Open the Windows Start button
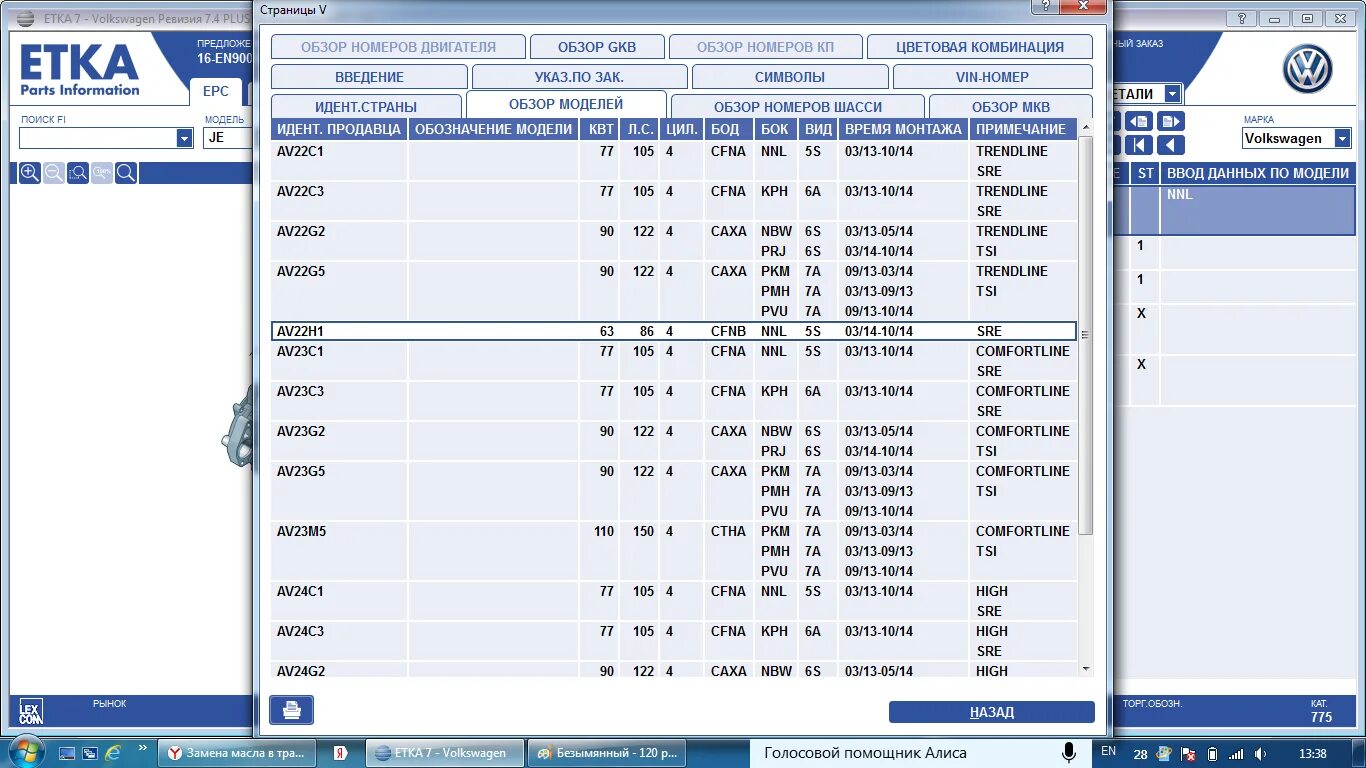This screenshot has width=1366, height=768. (25, 751)
